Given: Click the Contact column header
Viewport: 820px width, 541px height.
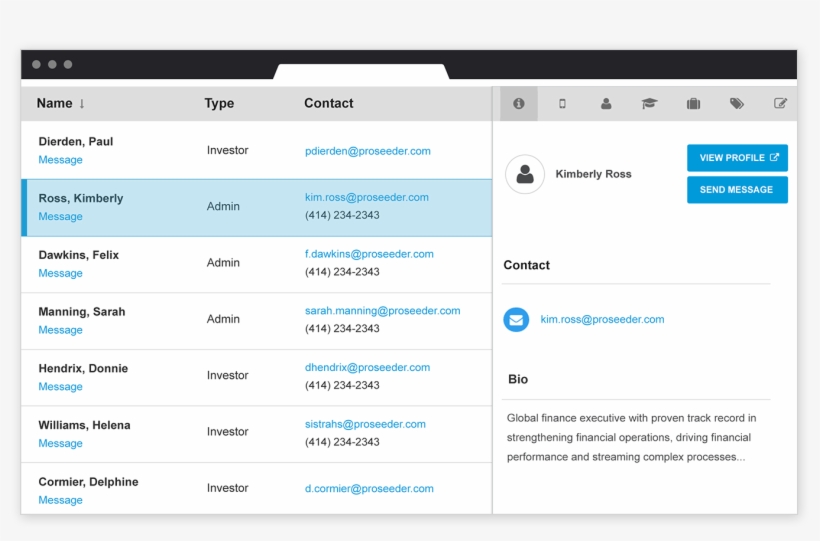Looking at the screenshot, I should (x=329, y=103).
